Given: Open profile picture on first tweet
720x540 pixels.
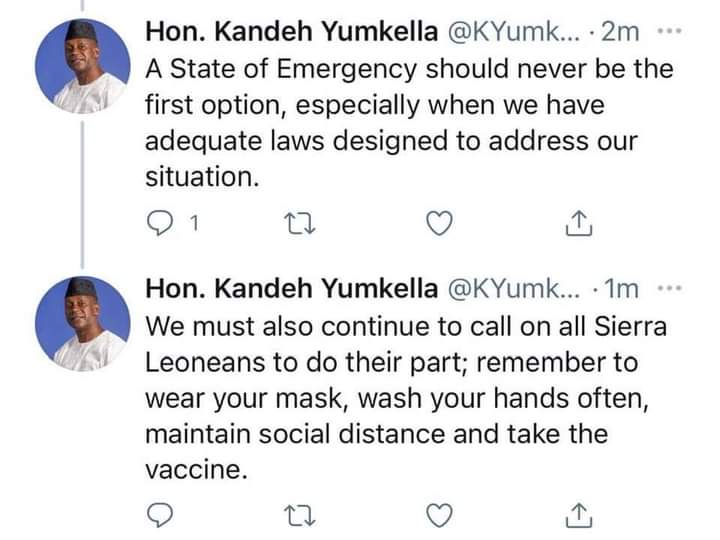Looking at the screenshot, I should click(x=81, y=66).
